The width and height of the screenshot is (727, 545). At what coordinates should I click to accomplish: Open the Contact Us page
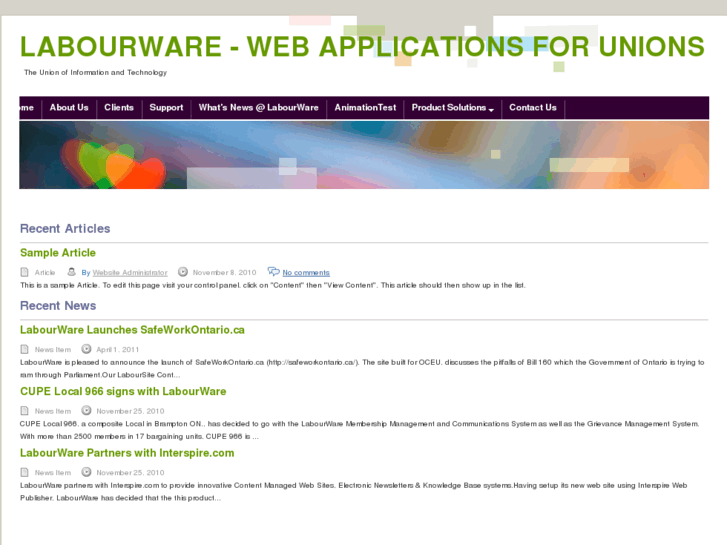pyautogui.click(x=533, y=108)
